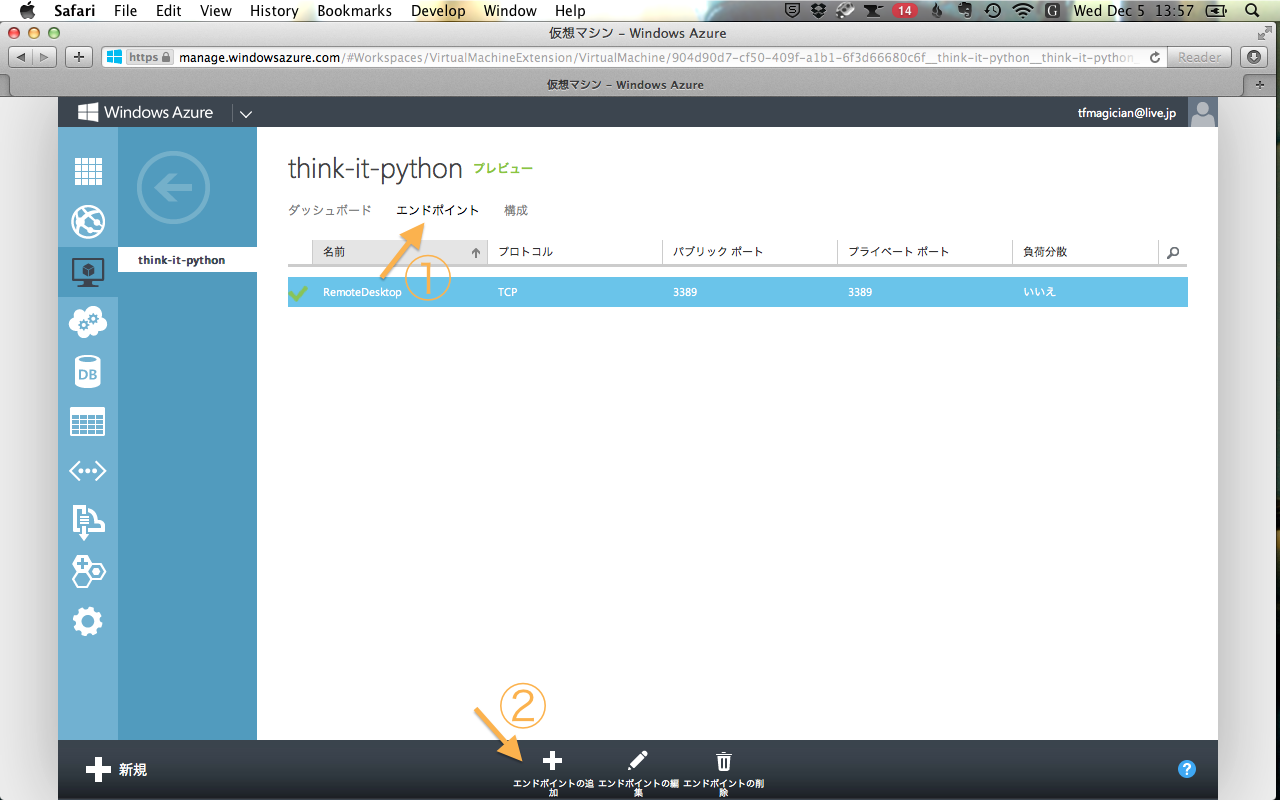Viewport: 1280px width, 800px height.
Task: Expand the dropdown chevron beside Windows Azure
Action: click(246, 114)
